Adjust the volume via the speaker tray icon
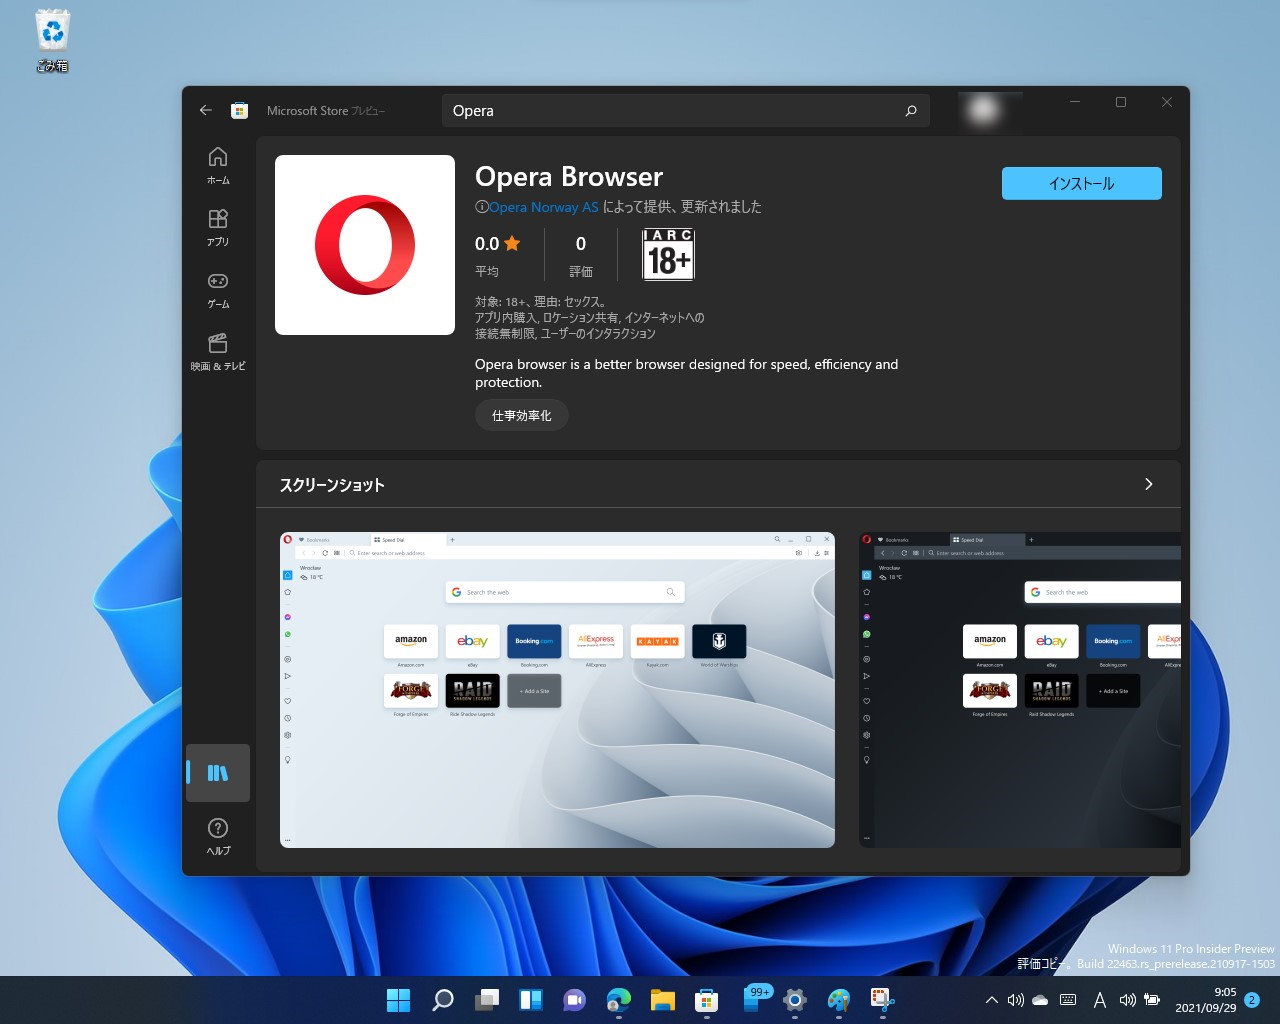This screenshot has width=1280, height=1024. [x=1015, y=999]
